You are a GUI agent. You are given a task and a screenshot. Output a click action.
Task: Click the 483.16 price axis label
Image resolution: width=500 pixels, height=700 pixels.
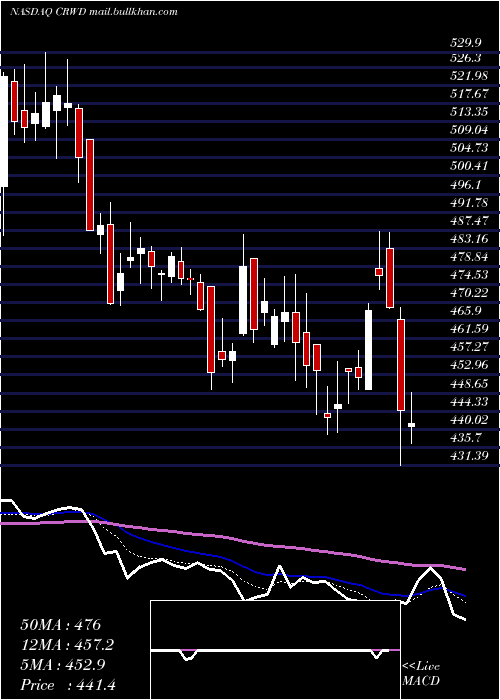469,239
